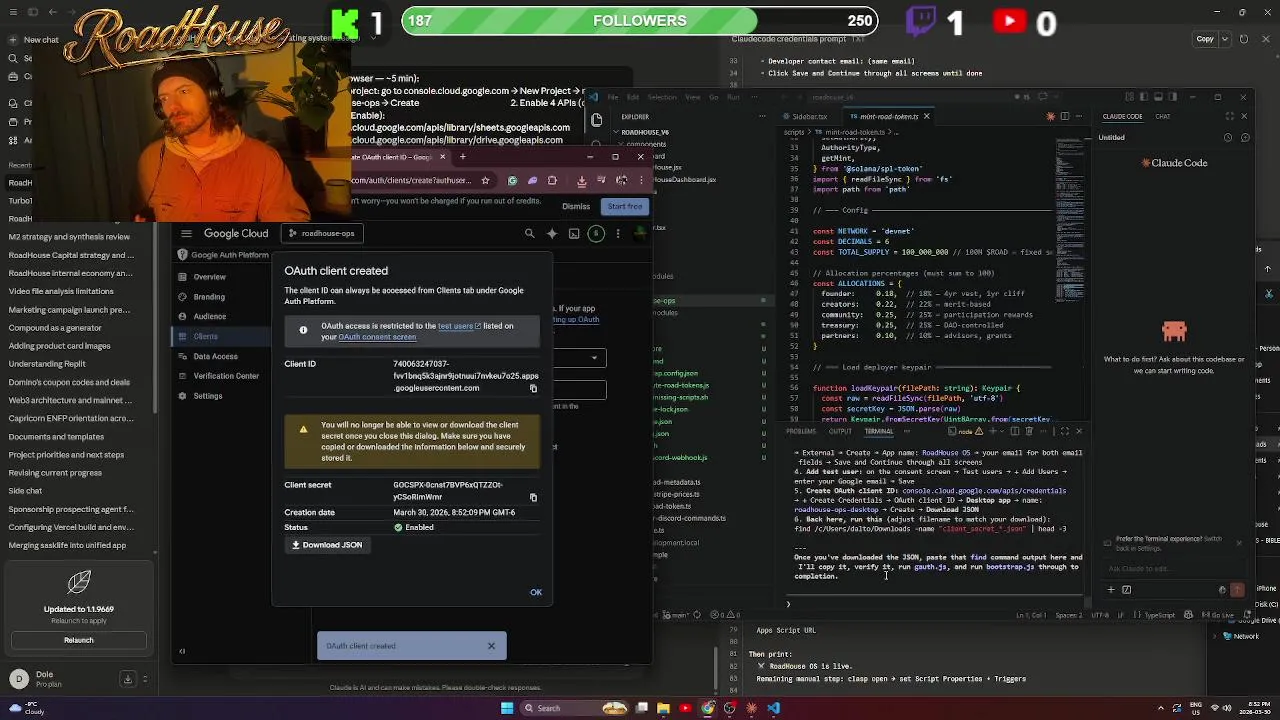
Task: Open Data Access in Google Auth Platform sidebar
Action: coord(215,356)
